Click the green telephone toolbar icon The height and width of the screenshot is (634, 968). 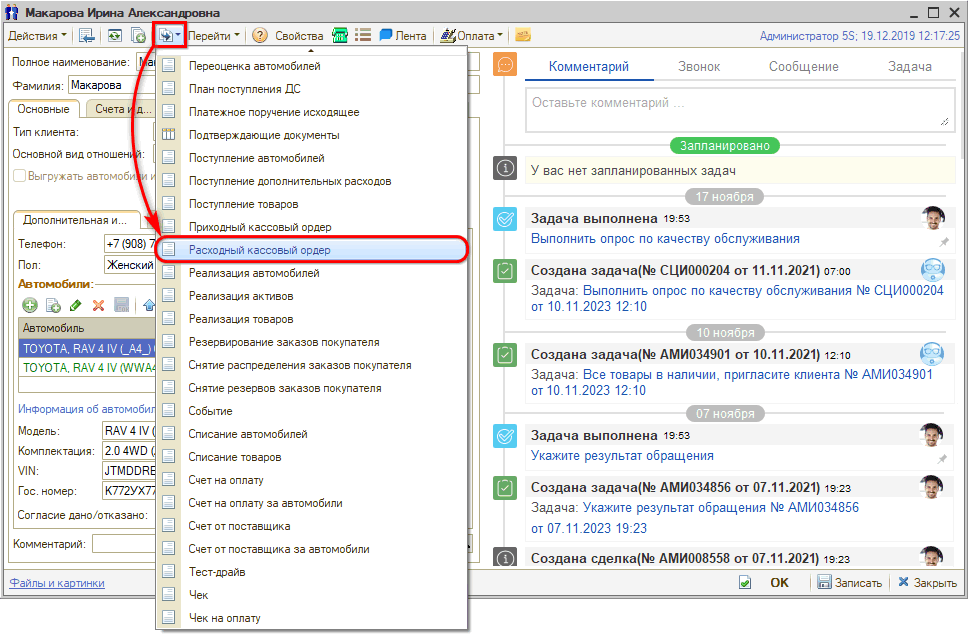[x=340, y=36]
